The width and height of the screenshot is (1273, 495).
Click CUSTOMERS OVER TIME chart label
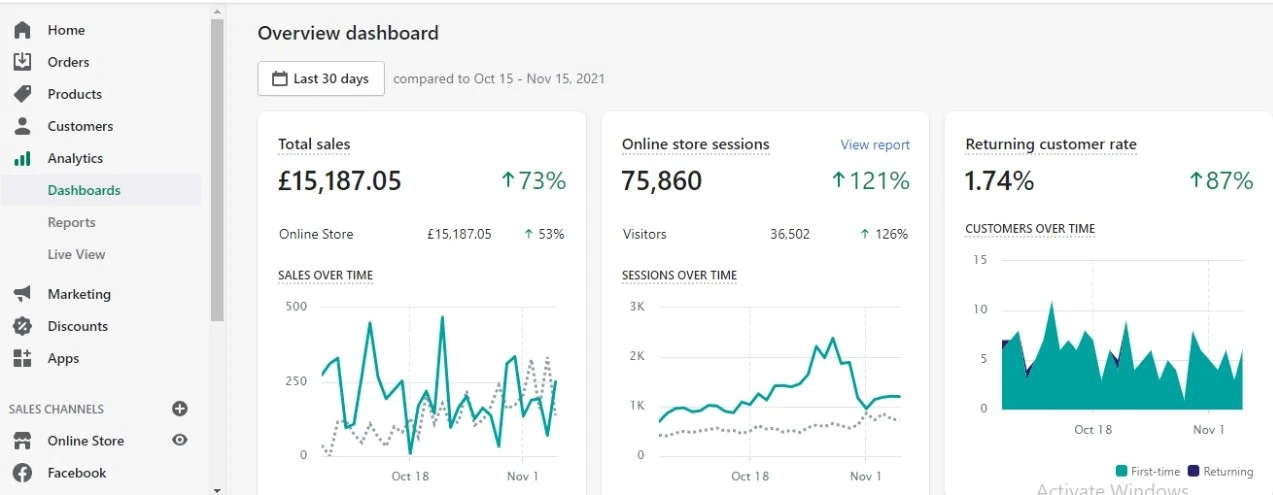pos(1030,229)
